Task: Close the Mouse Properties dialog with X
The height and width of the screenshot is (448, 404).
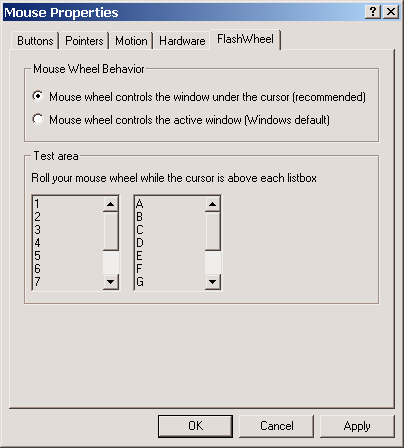Action: tap(390, 12)
